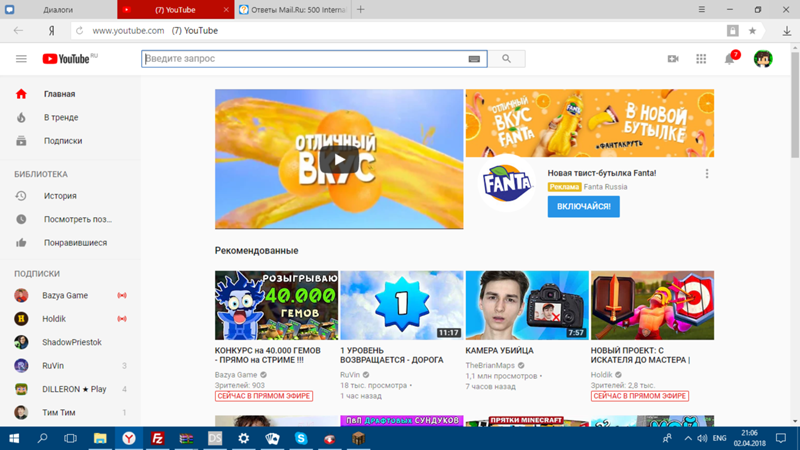Screen dimensions: 800x450
Task: Close the YouTube browser tab
Action: (x=226, y=10)
